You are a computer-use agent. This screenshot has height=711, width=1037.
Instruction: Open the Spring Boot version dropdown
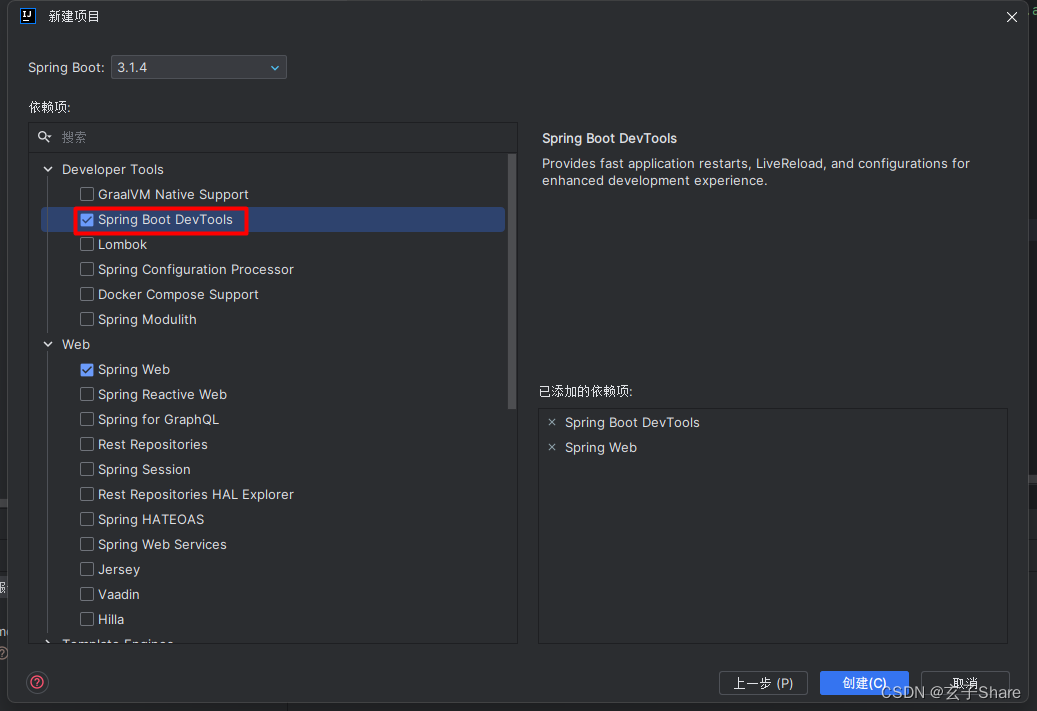198,67
